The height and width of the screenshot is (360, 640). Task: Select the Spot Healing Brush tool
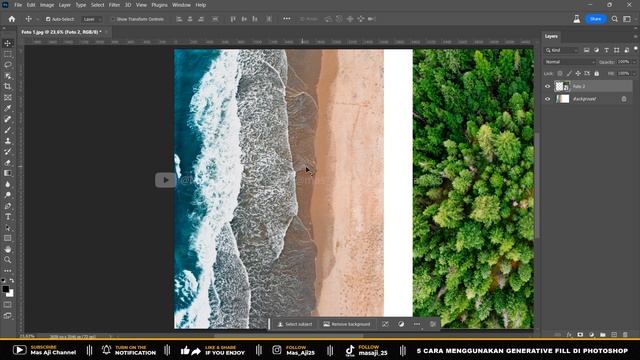[x=8, y=119]
